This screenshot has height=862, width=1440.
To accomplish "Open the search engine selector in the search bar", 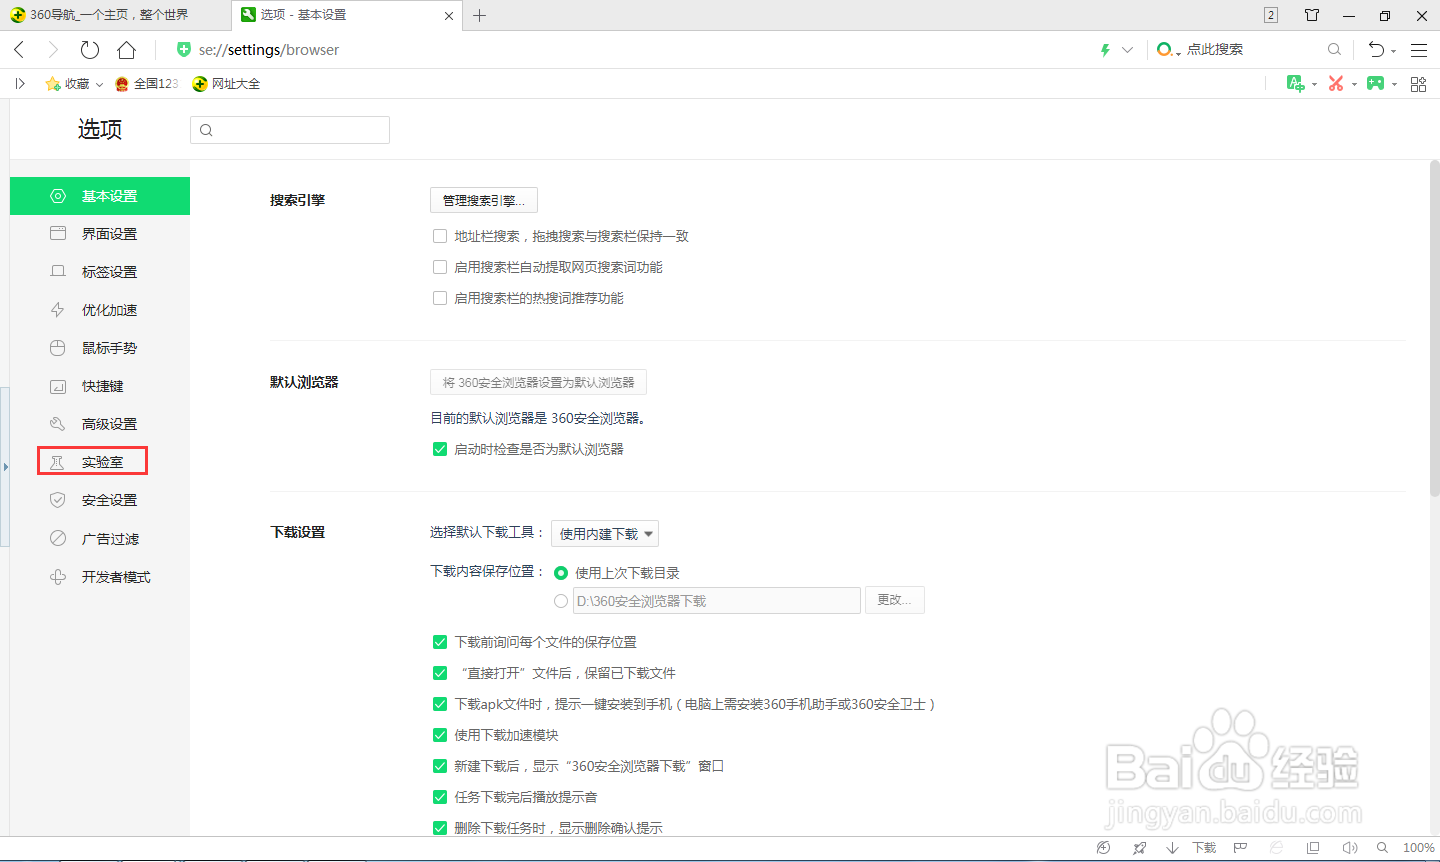I will click(1169, 50).
